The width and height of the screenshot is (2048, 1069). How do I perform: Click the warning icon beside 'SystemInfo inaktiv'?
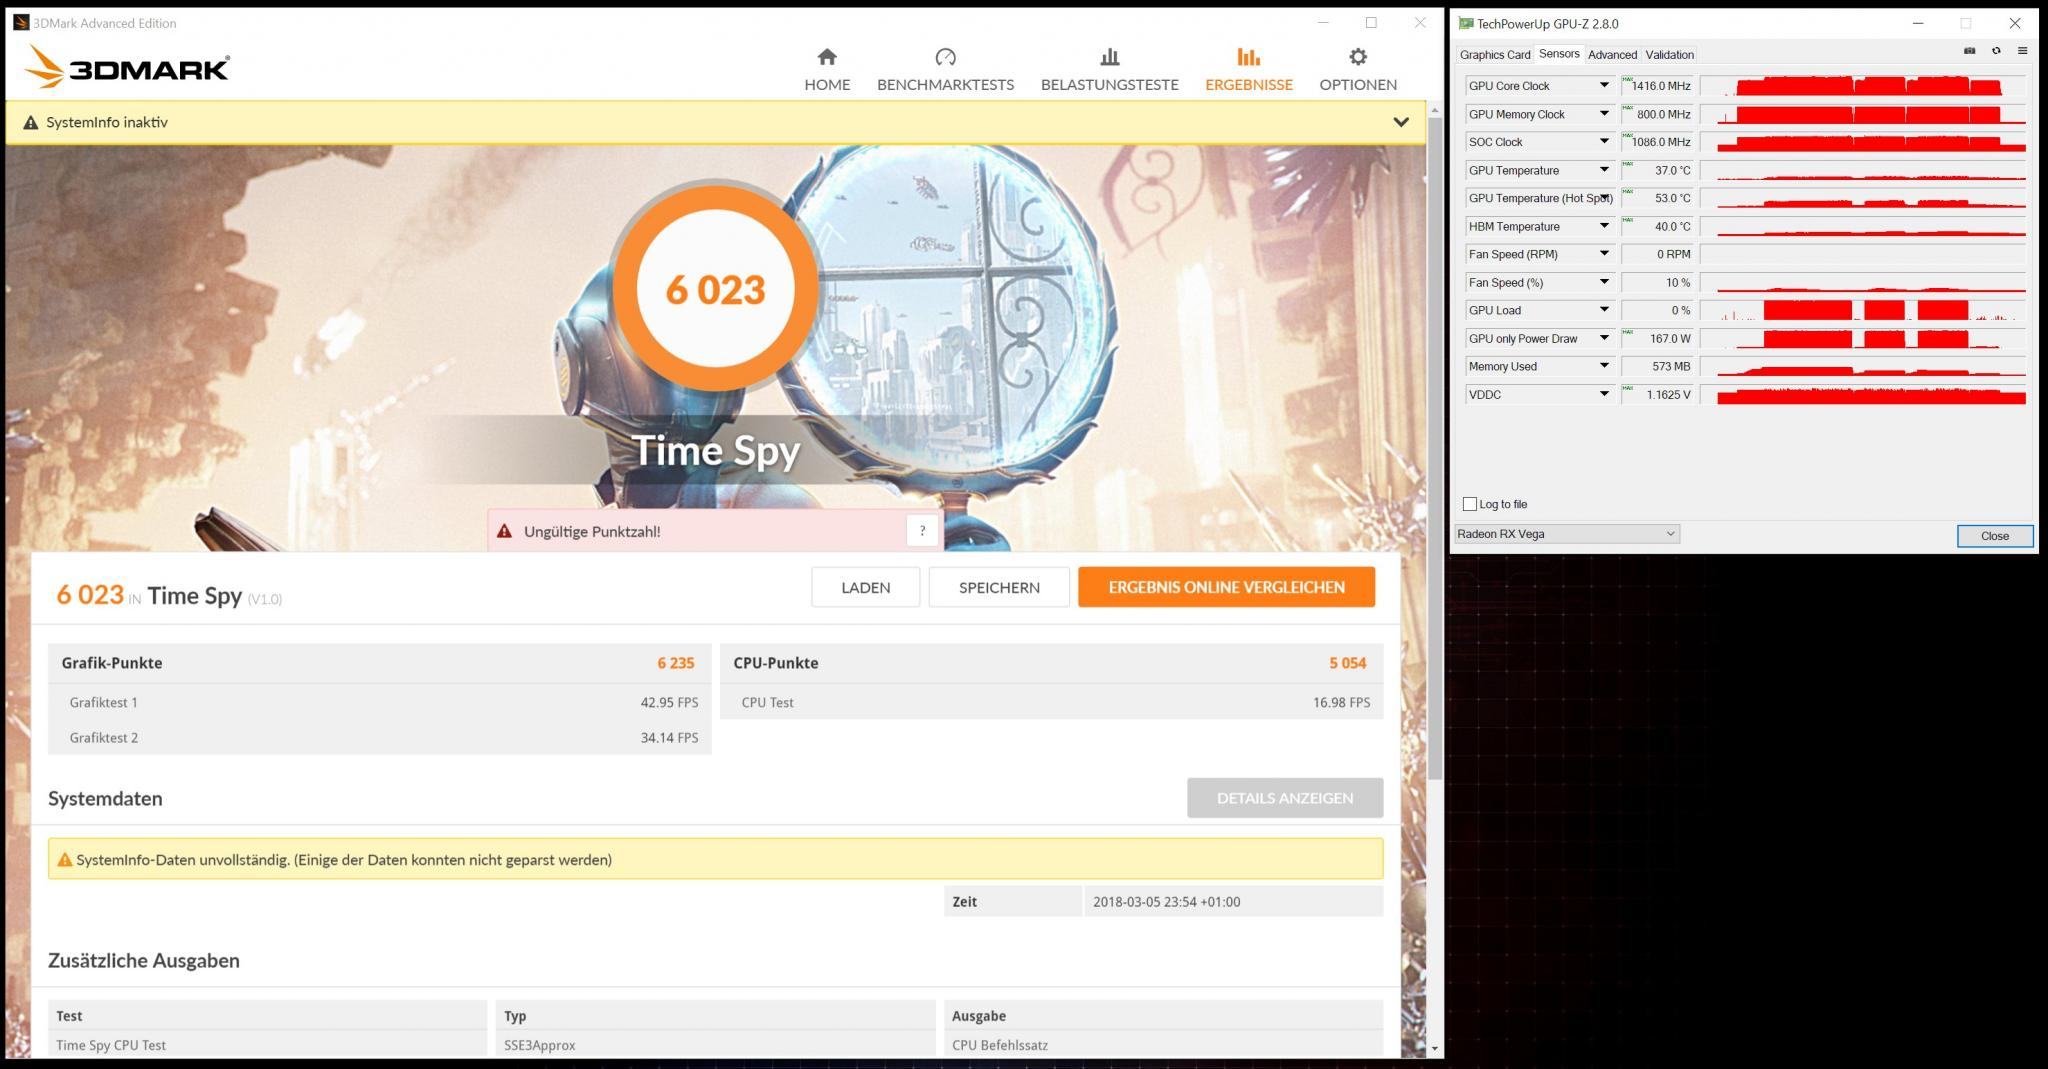(31, 122)
